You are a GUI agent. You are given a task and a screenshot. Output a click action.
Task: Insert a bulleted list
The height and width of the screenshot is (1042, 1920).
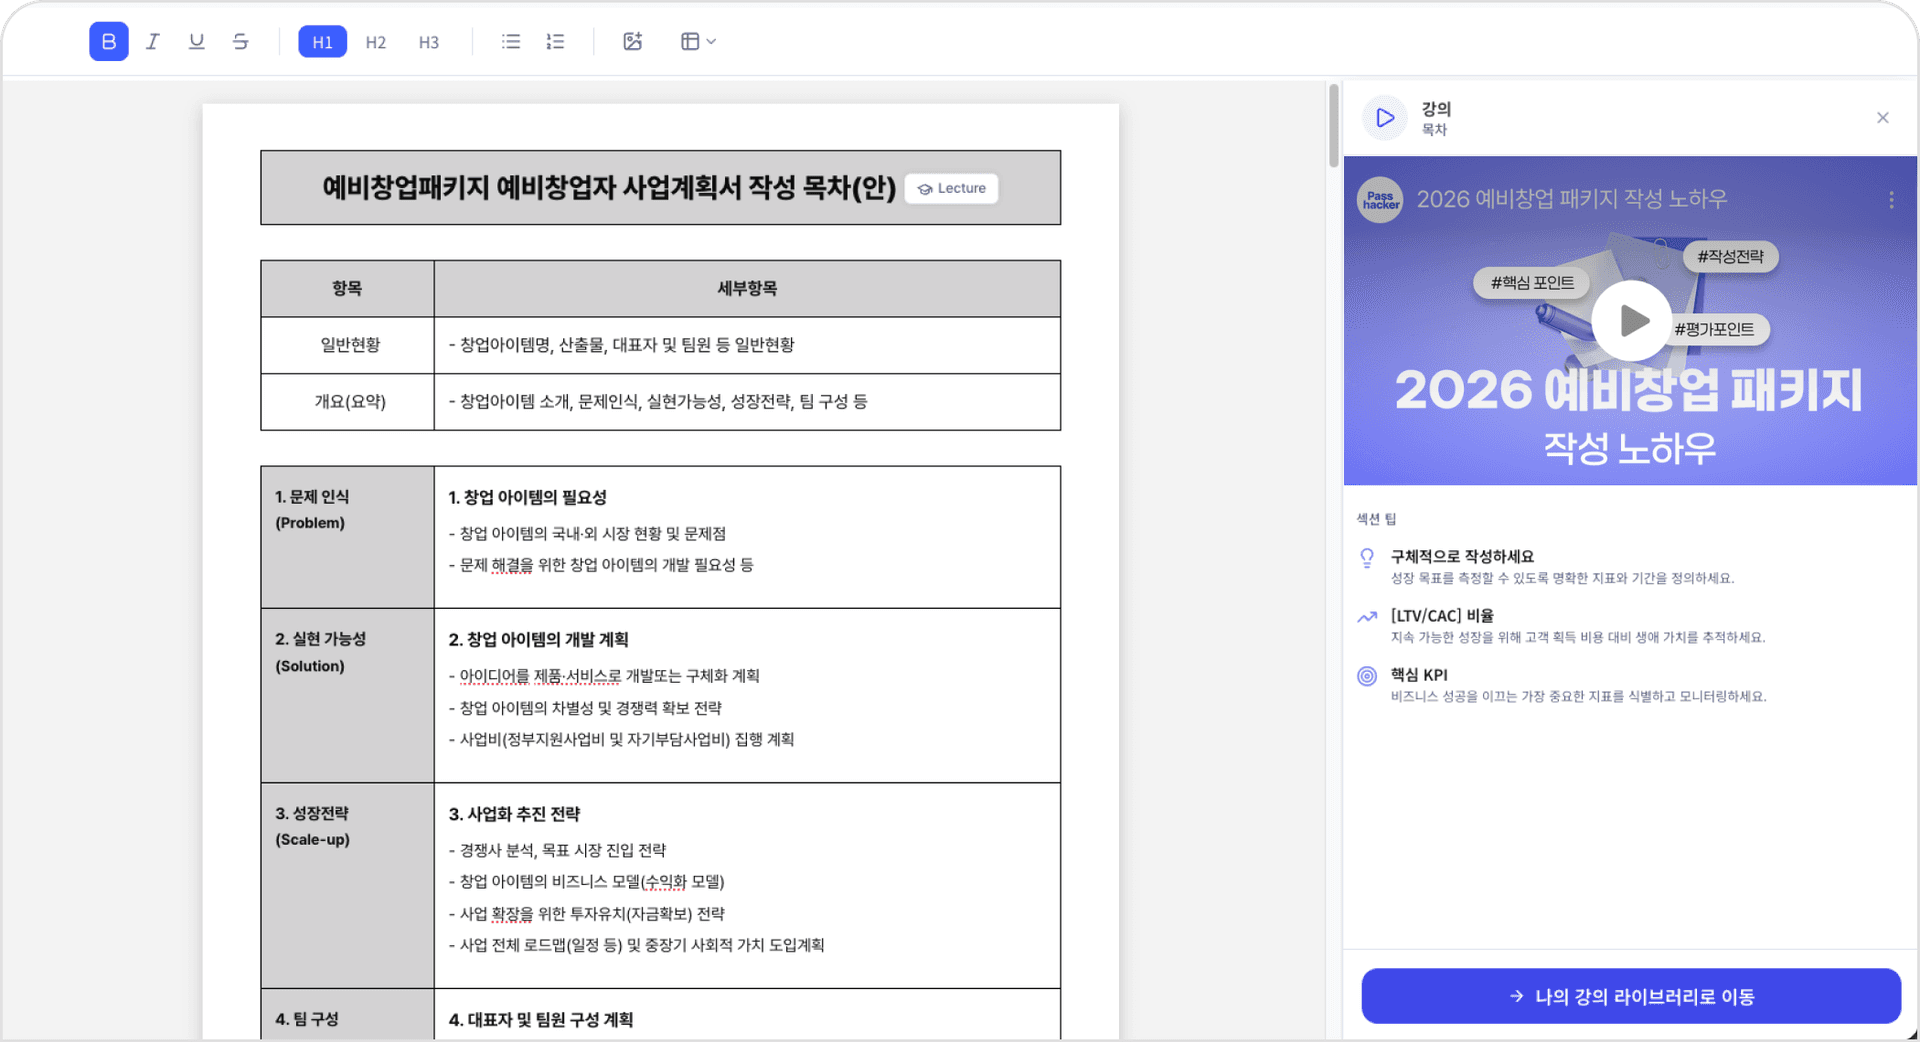tap(510, 41)
